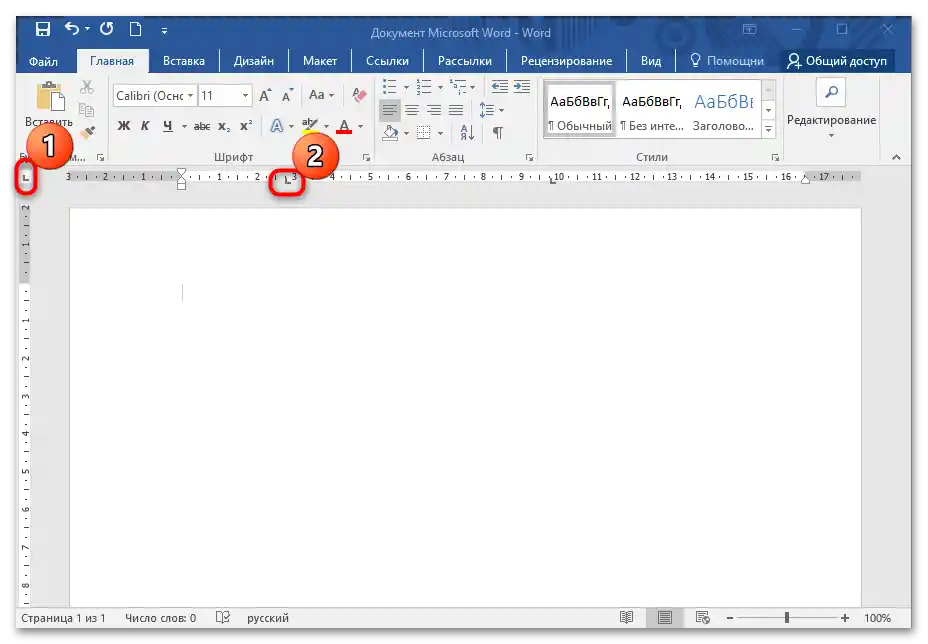Apply the yellow text highlight color
The image size is (928, 644).
tap(310, 126)
